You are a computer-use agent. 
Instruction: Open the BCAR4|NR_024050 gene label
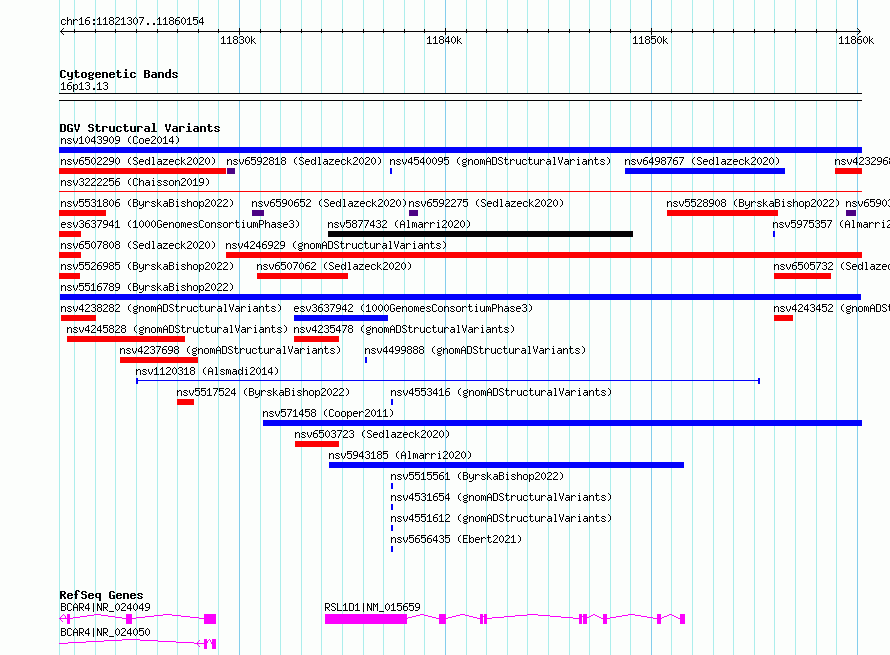click(105, 632)
